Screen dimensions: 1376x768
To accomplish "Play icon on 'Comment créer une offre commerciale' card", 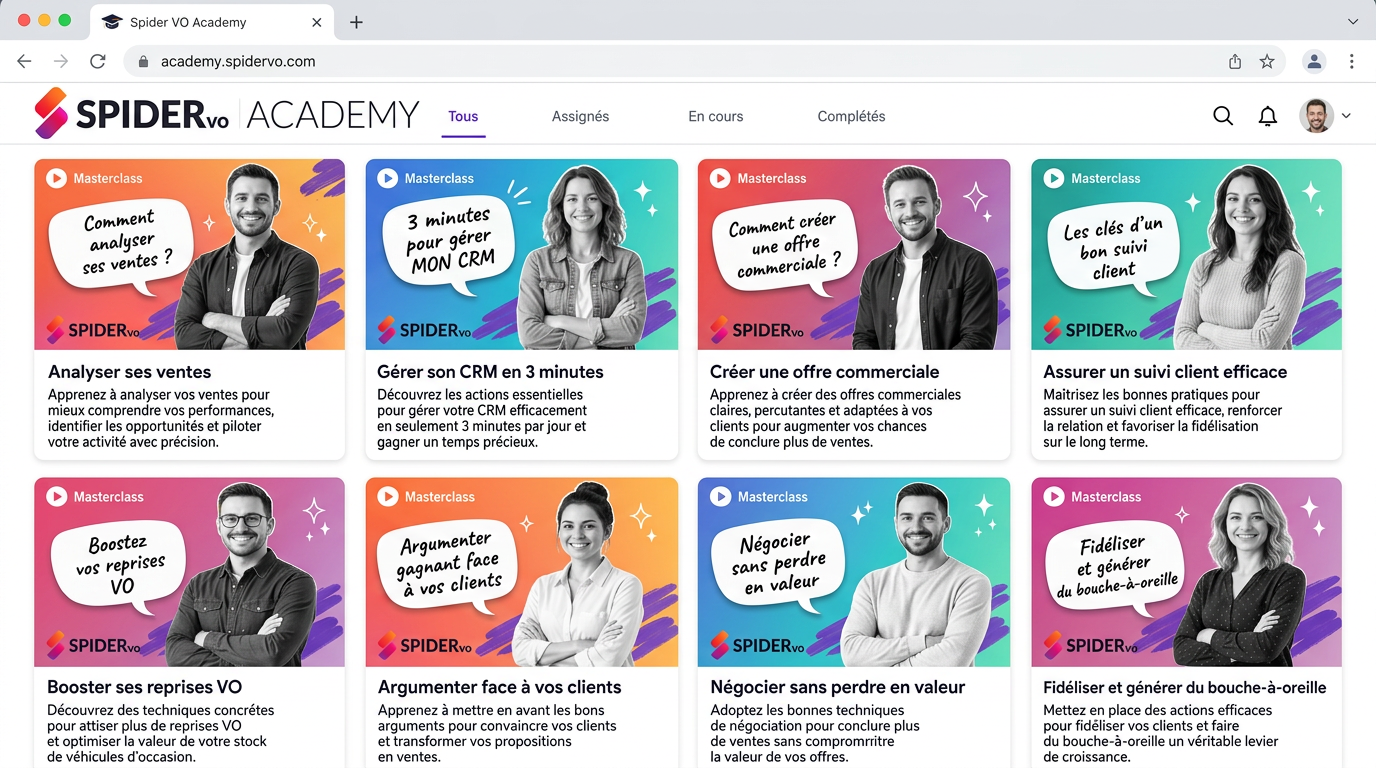I will (719, 178).
